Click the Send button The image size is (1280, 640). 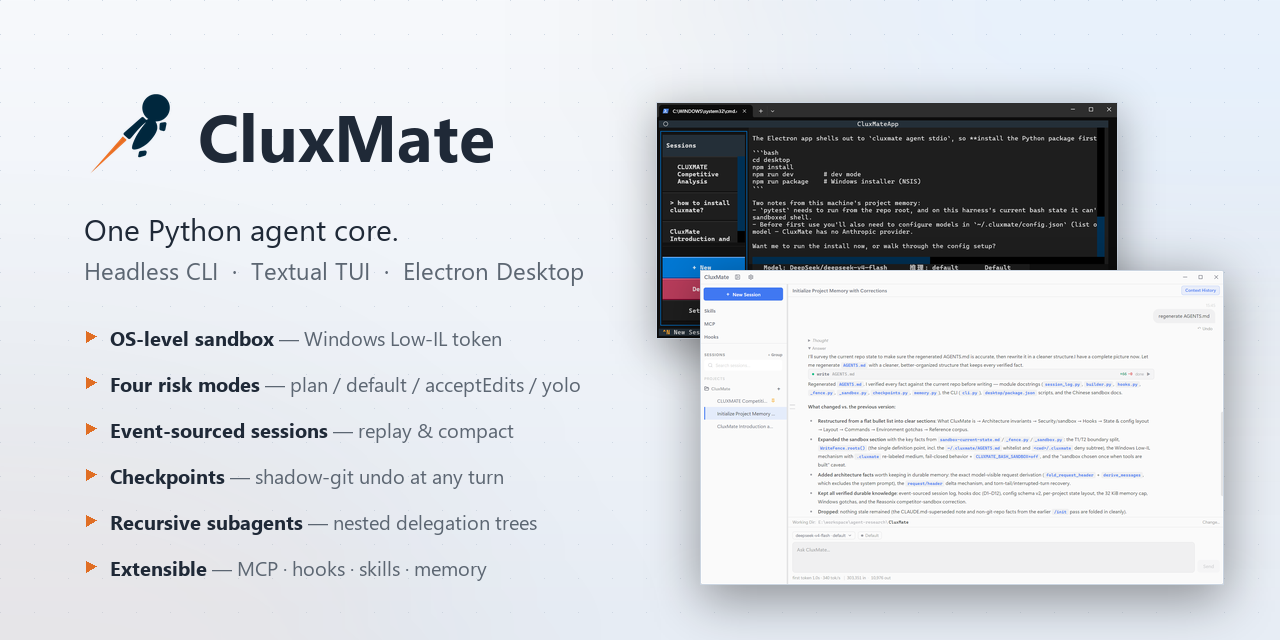coord(1208,566)
